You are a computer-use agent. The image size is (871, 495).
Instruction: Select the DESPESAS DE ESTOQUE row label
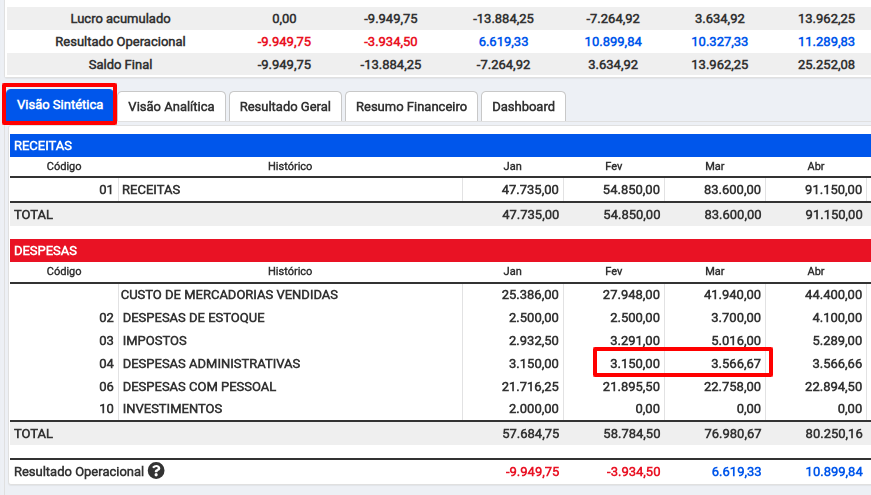(x=193, y=318)
